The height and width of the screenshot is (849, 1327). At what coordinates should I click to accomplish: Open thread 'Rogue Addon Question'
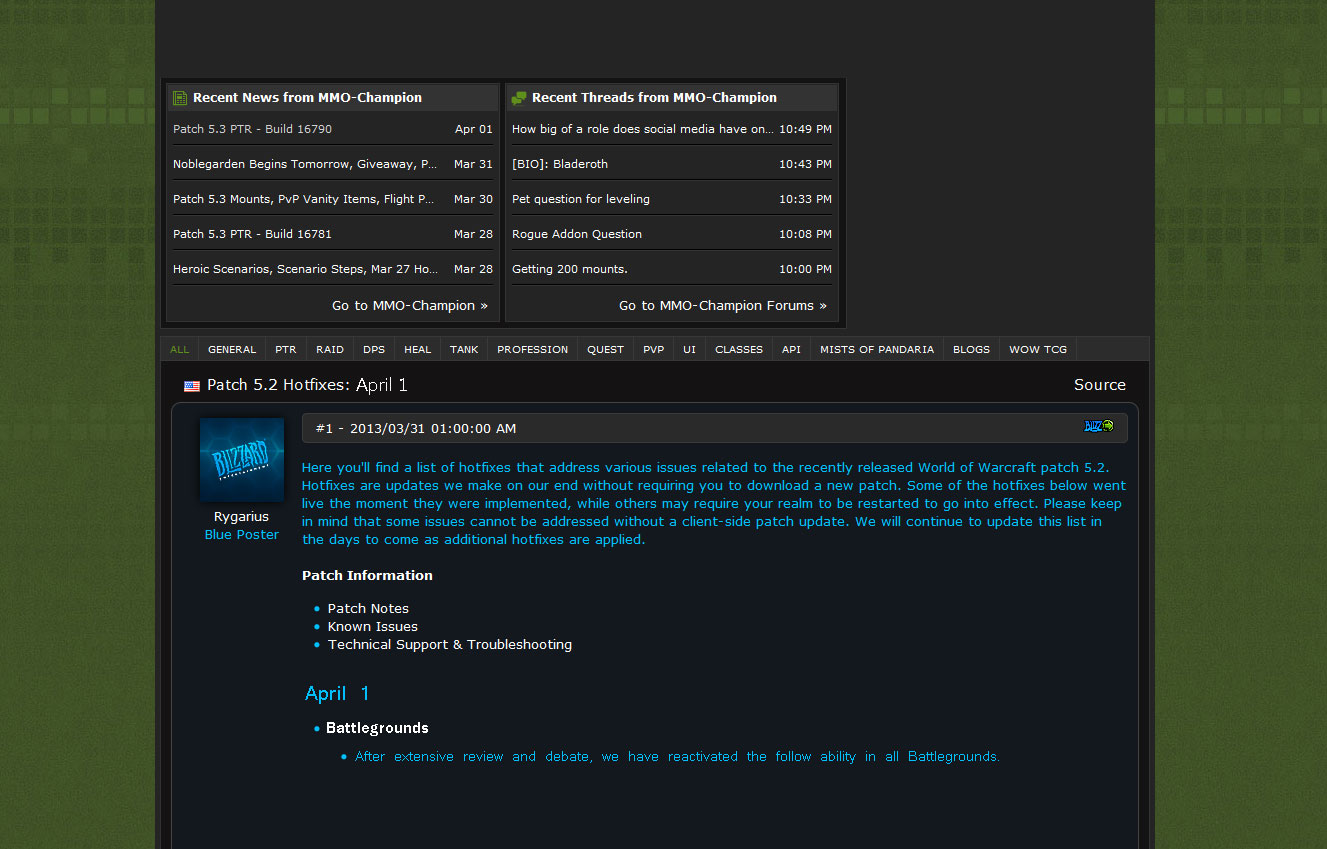pyautogui.click(x=577, y=234)
